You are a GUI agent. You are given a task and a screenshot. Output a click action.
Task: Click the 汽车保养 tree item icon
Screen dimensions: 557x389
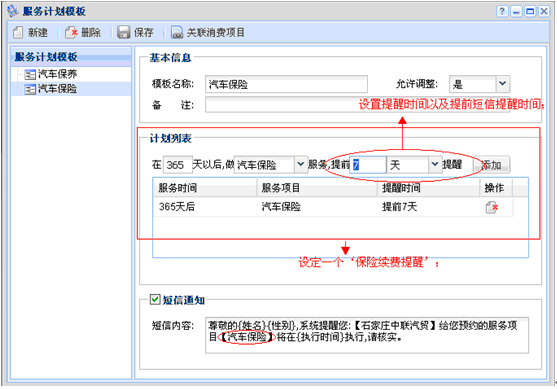click(x=30, y=74)
